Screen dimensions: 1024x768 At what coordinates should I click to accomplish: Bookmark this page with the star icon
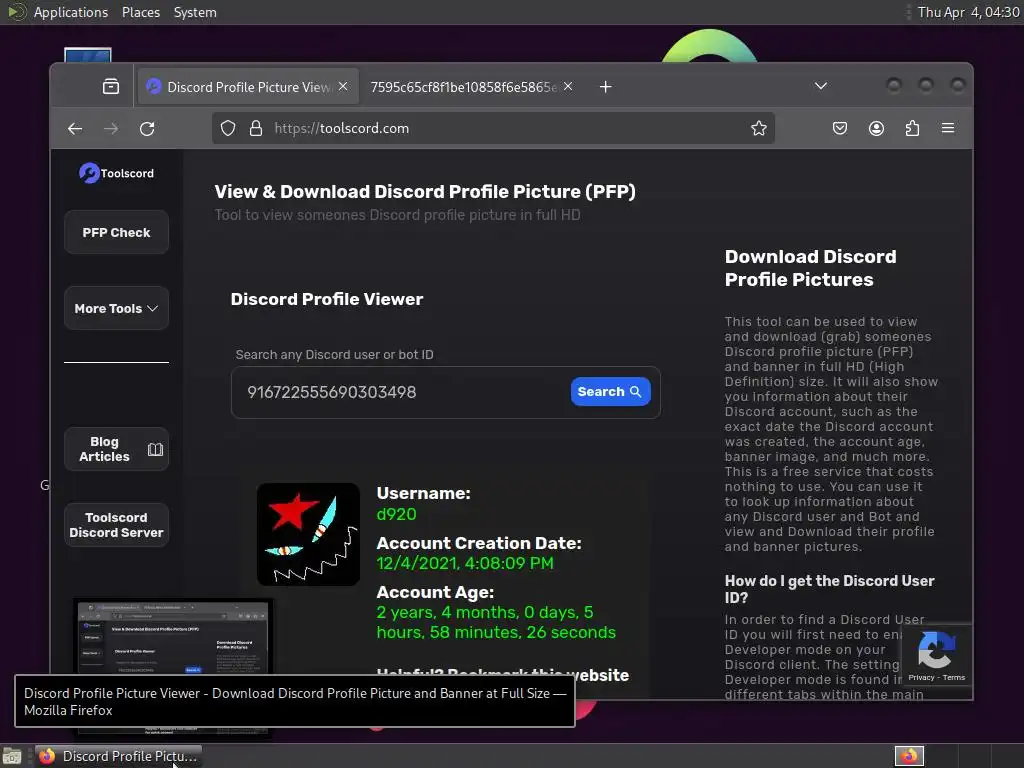click(758, 129)
